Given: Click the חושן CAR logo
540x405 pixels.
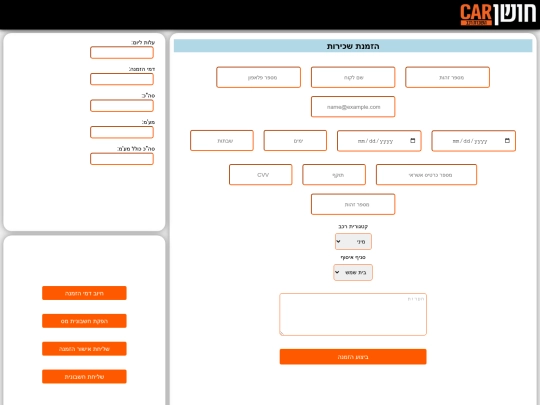Looking at the screenshot, I should (498, 14).
